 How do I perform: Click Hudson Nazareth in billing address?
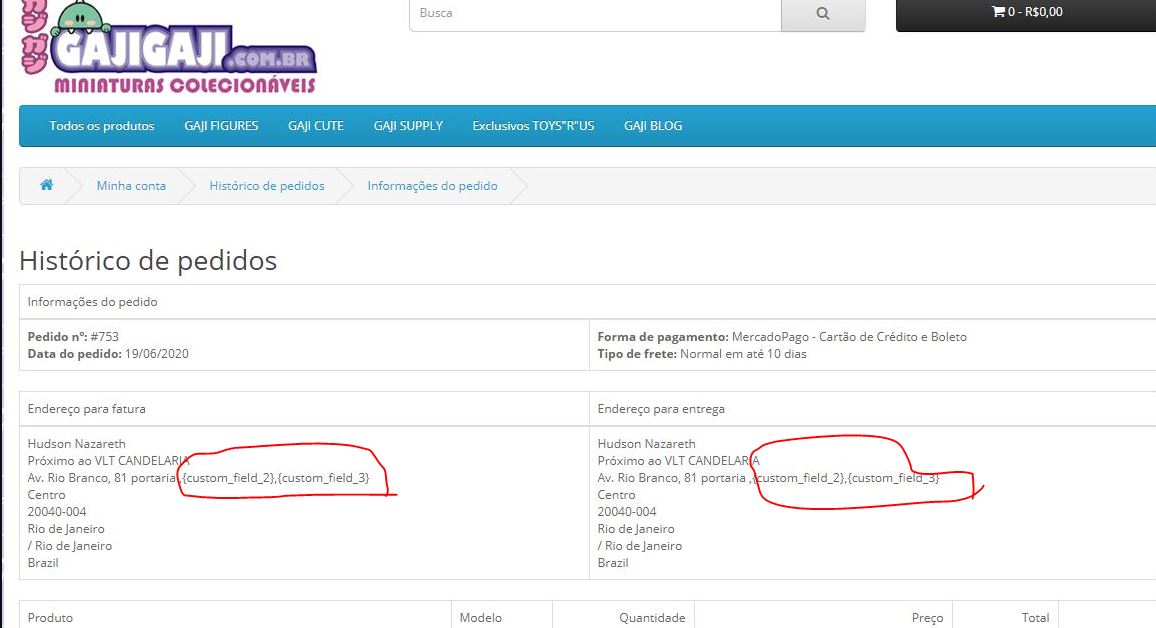(77, 444)
